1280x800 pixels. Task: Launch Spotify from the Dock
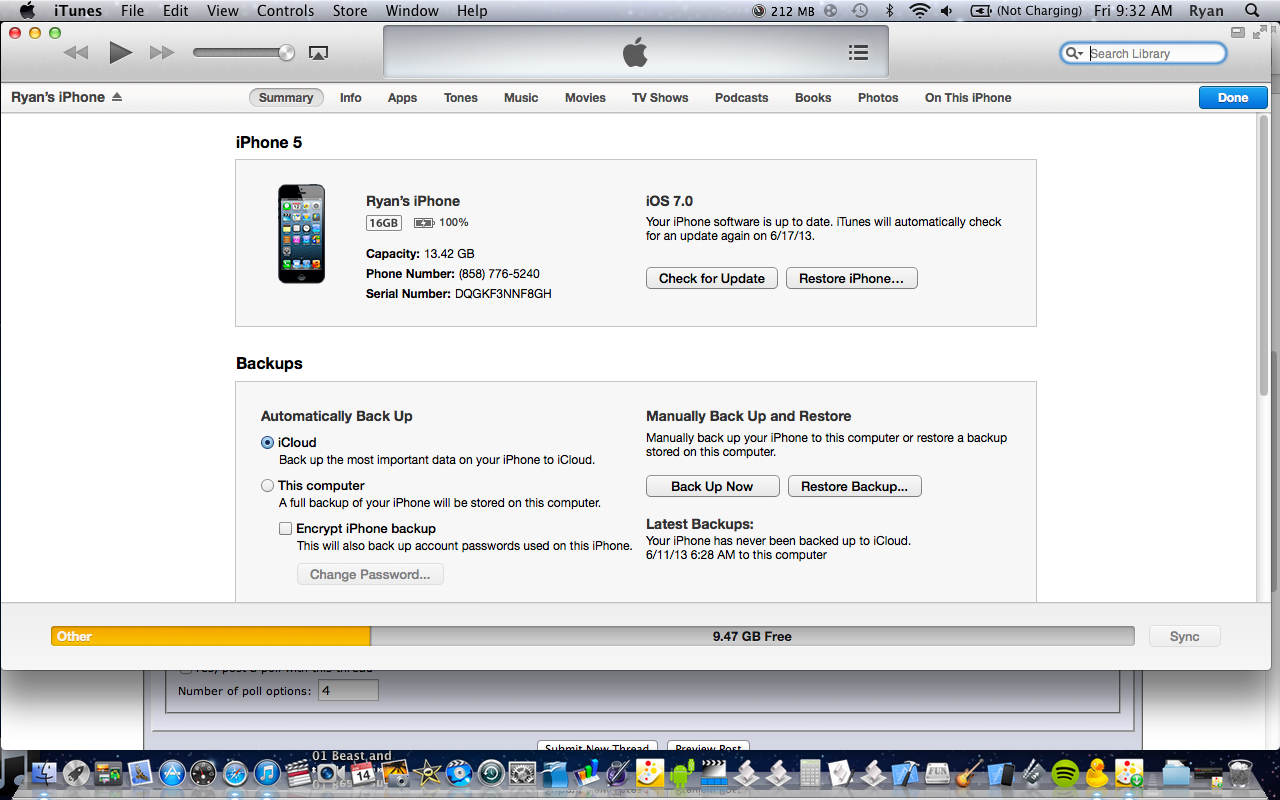tap(1066, 773)
